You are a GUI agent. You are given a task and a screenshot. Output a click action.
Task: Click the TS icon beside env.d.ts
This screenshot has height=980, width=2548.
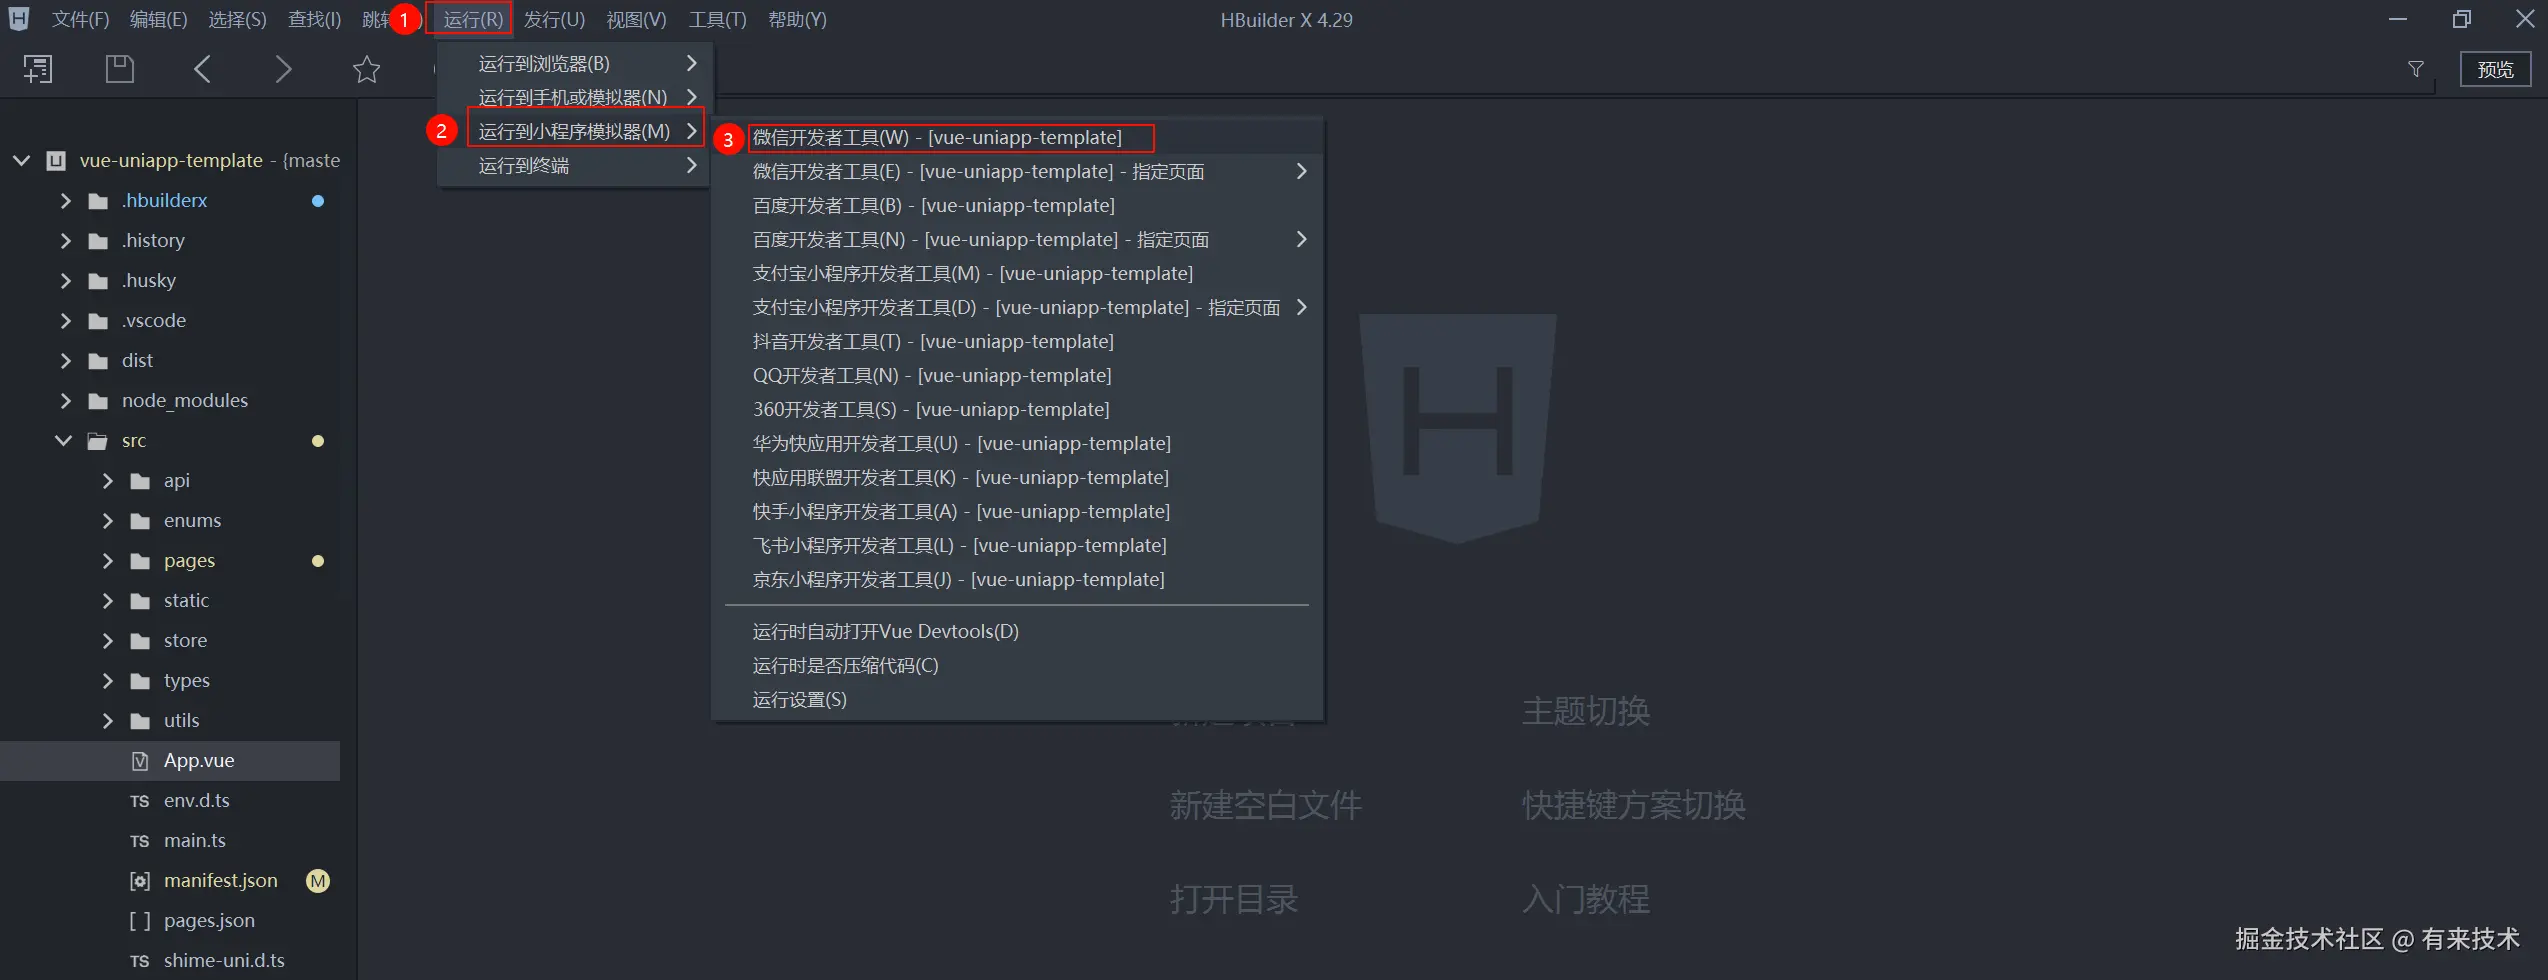coord(140,801)
